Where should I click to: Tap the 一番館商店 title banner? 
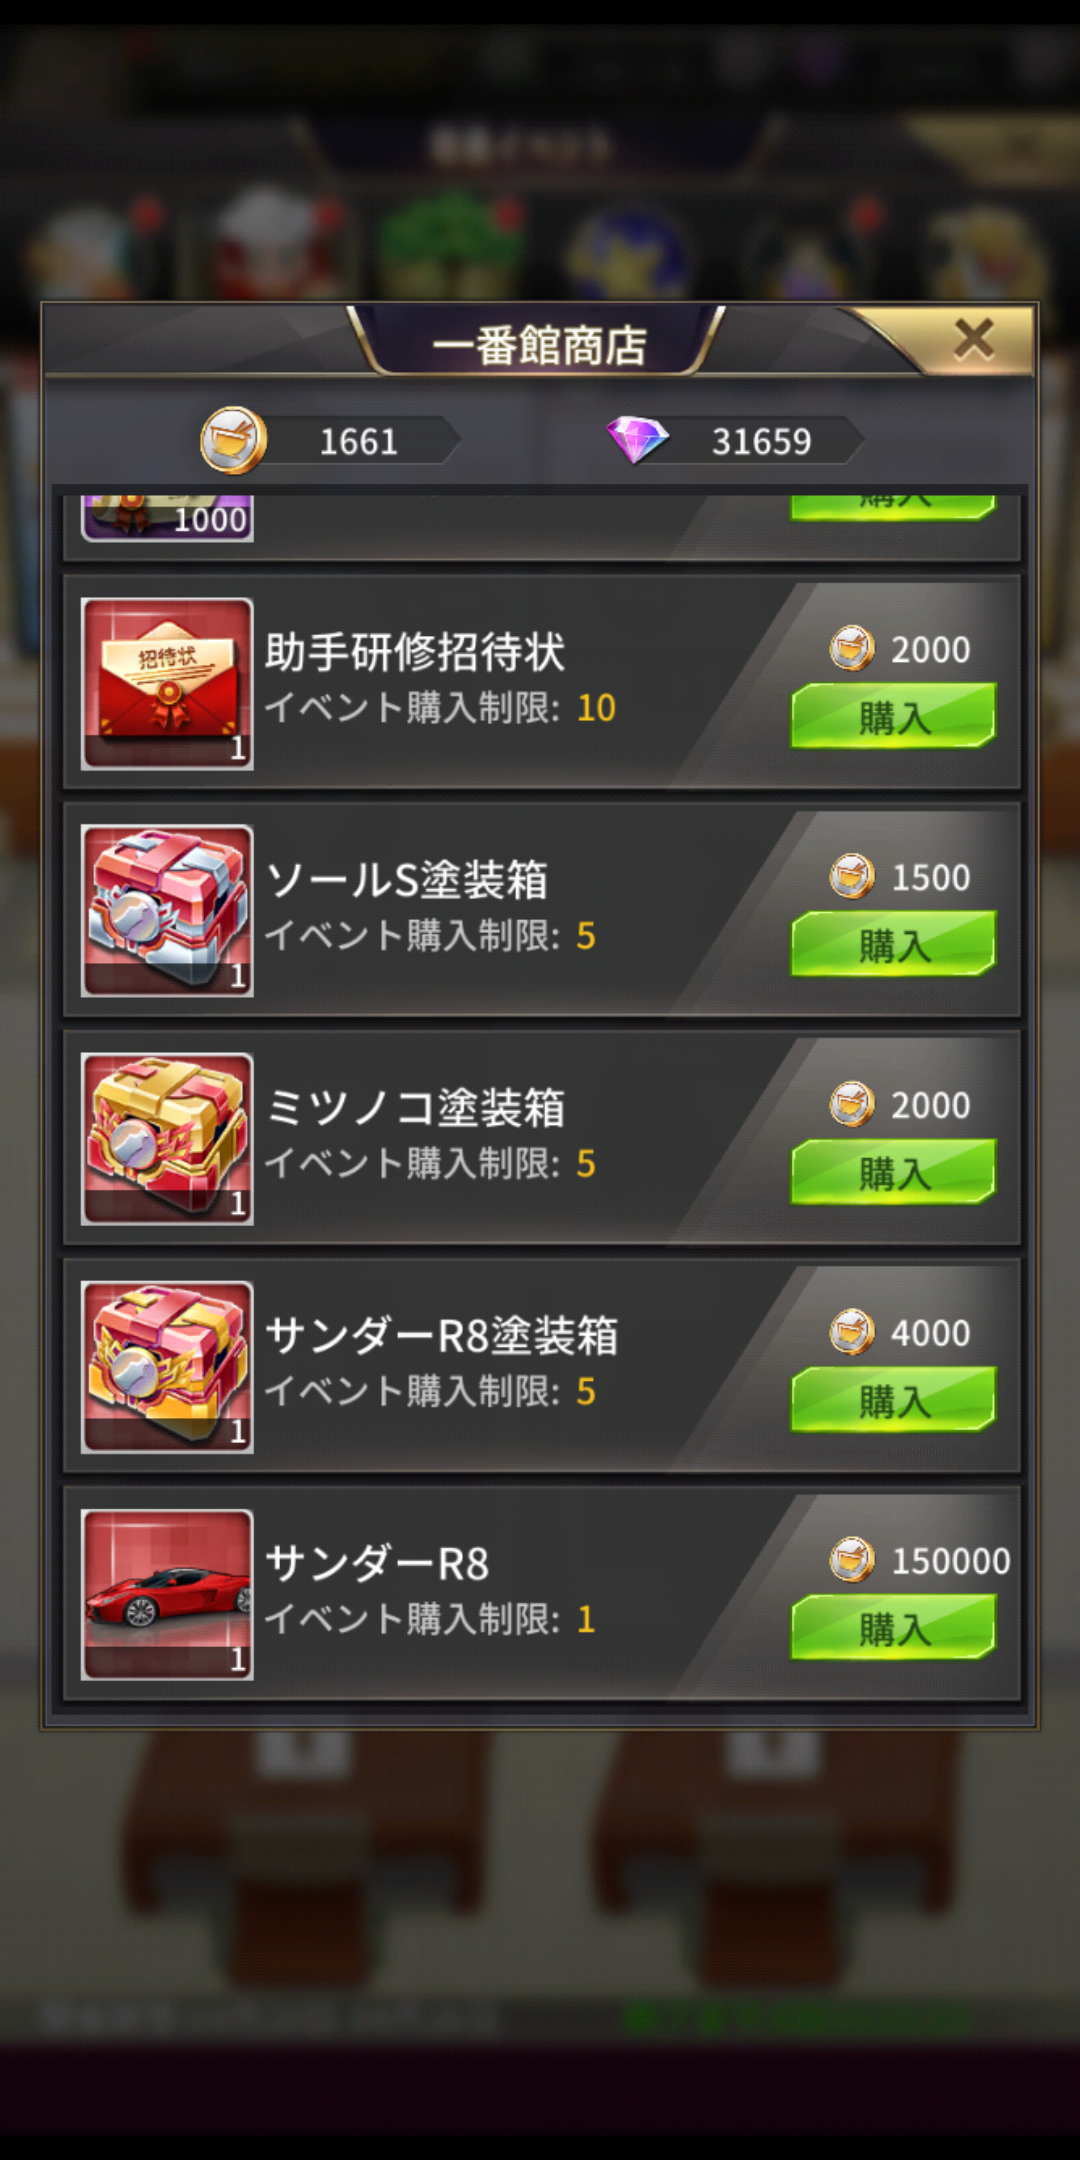tap(539, 345)
